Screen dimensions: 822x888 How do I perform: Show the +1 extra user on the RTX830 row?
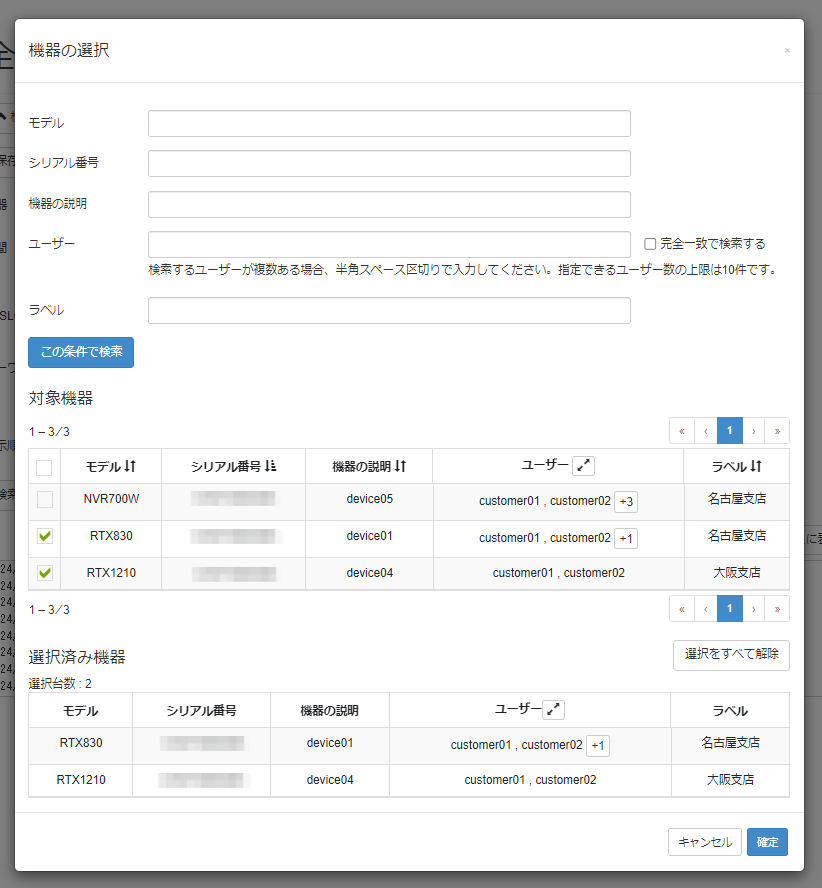click(x=626, y=538)
